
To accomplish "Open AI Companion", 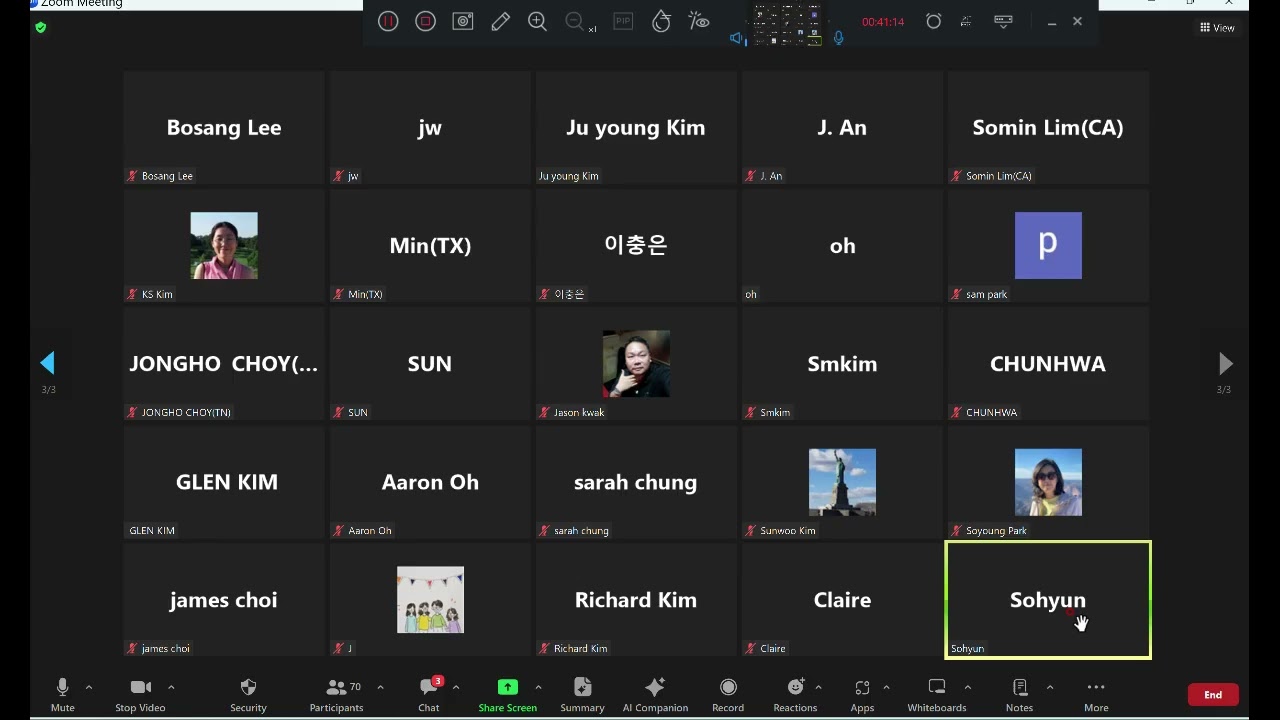I will [x=655, y=694].
